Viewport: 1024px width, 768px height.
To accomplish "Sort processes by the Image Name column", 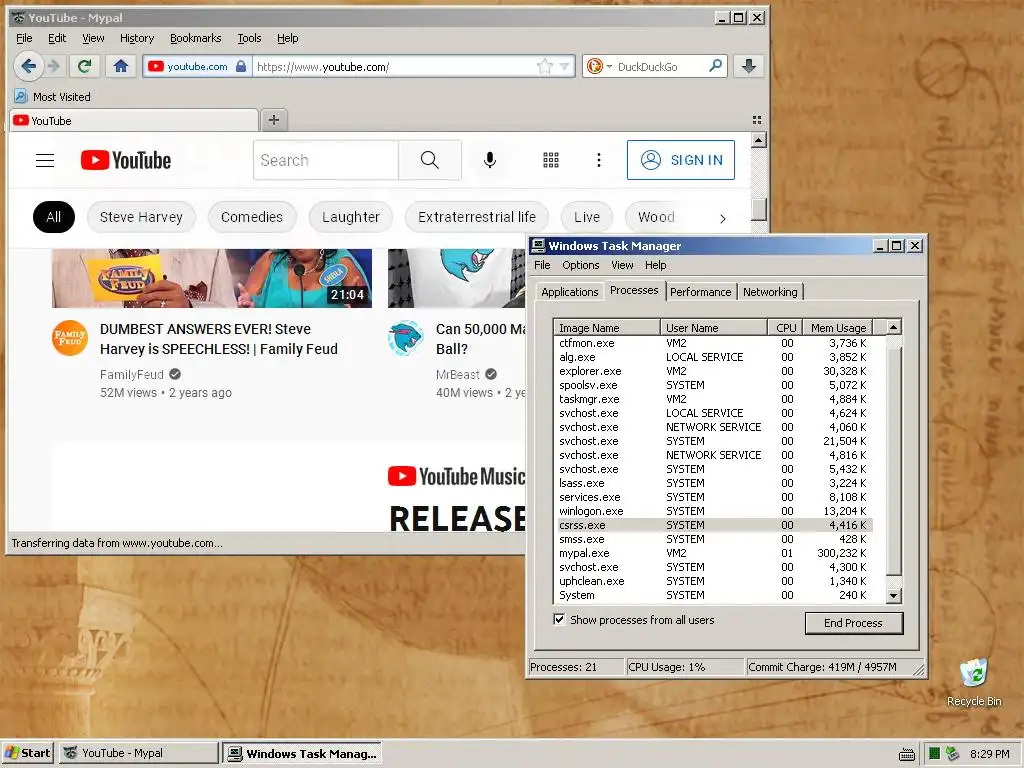I will (x=607, y=327).
